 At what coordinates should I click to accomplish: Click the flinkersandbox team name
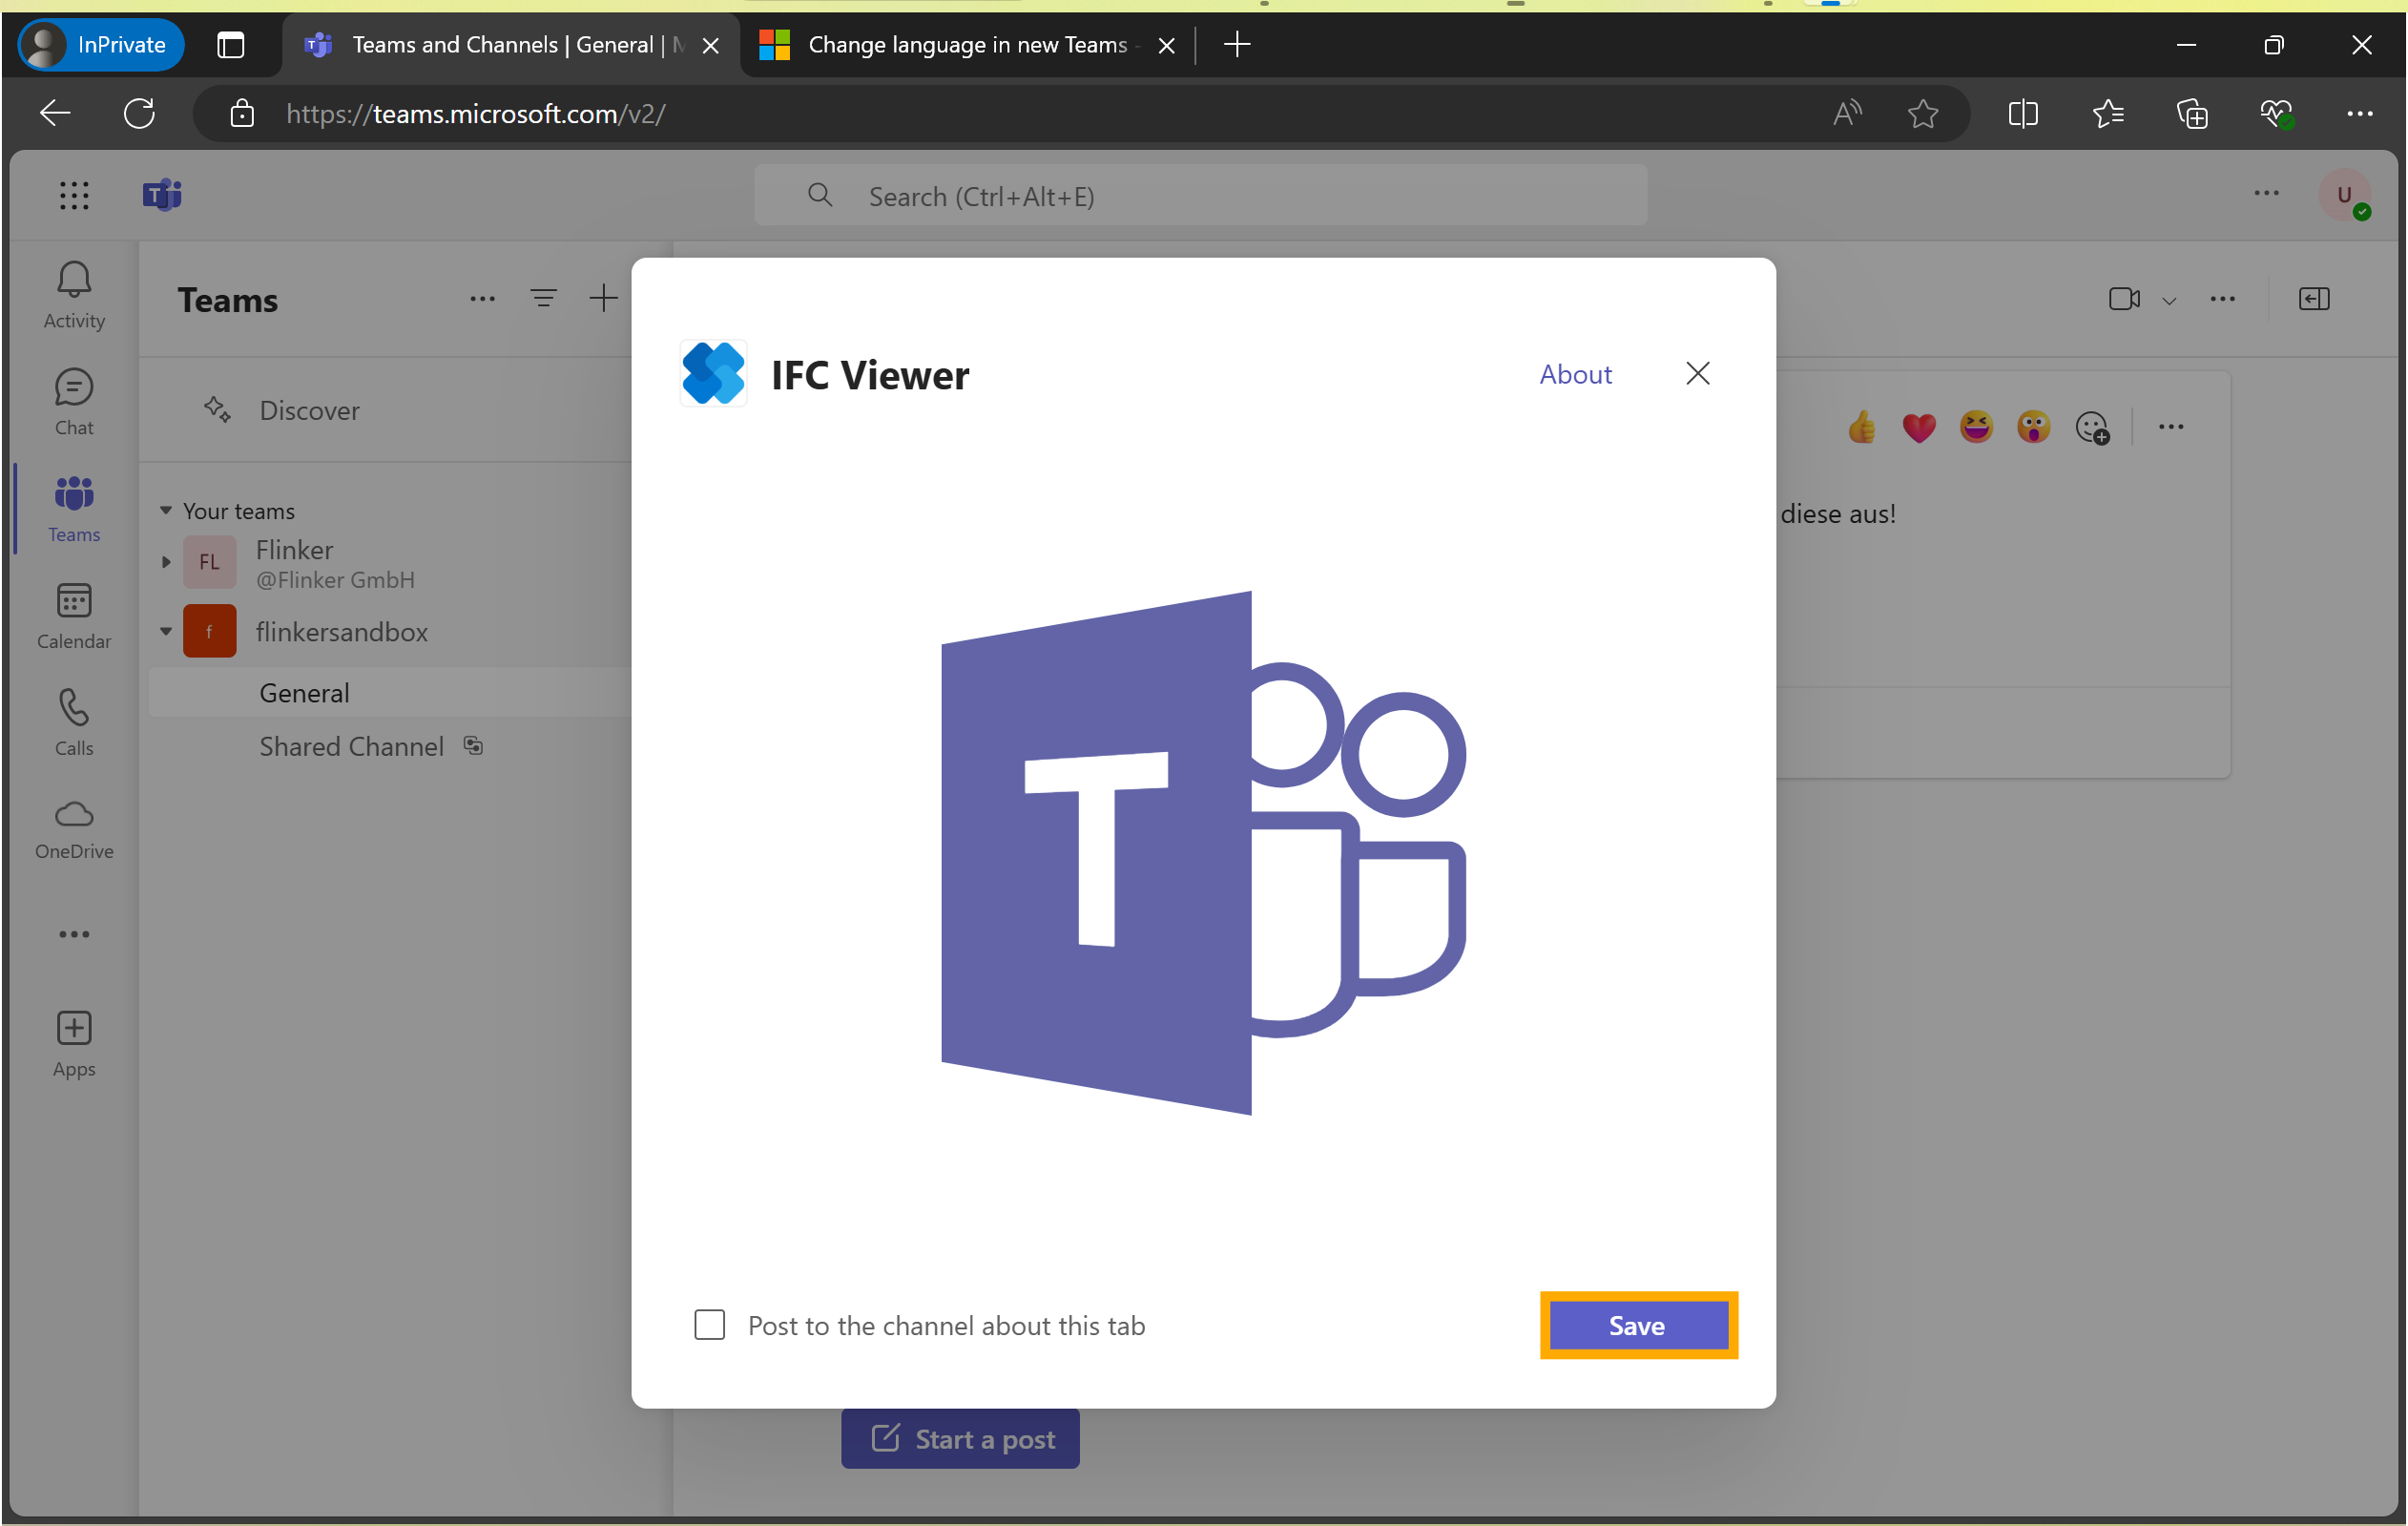[x=341, y=632]
